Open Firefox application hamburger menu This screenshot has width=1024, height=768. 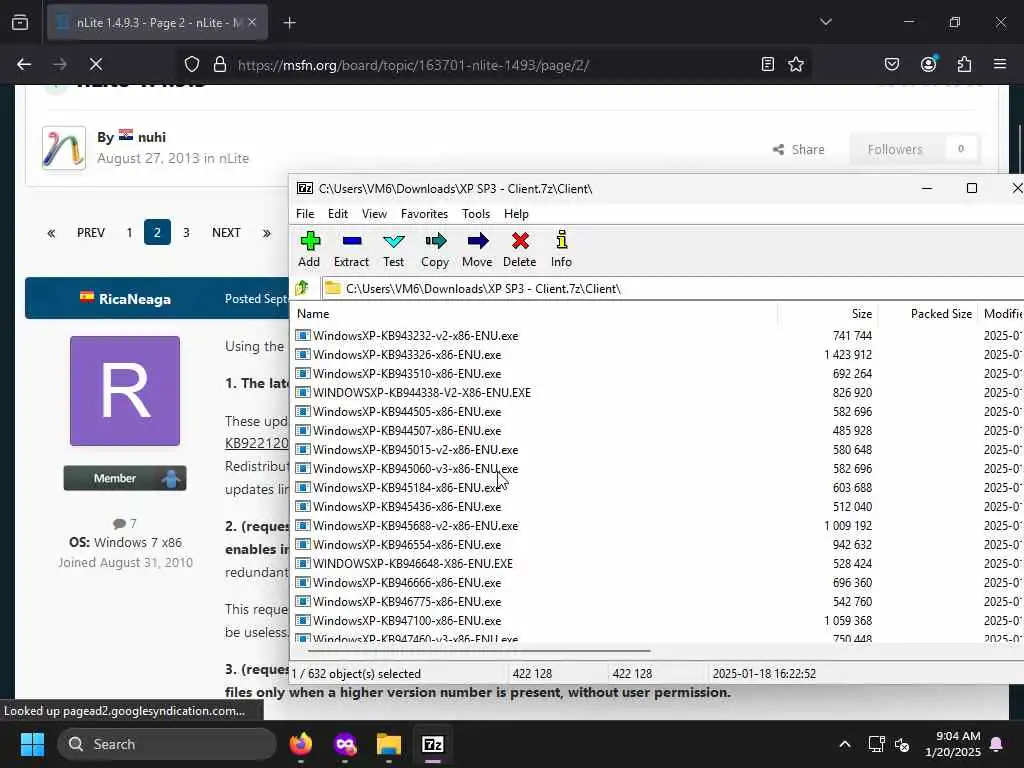pyautogui.click(x=1000, y=64)
